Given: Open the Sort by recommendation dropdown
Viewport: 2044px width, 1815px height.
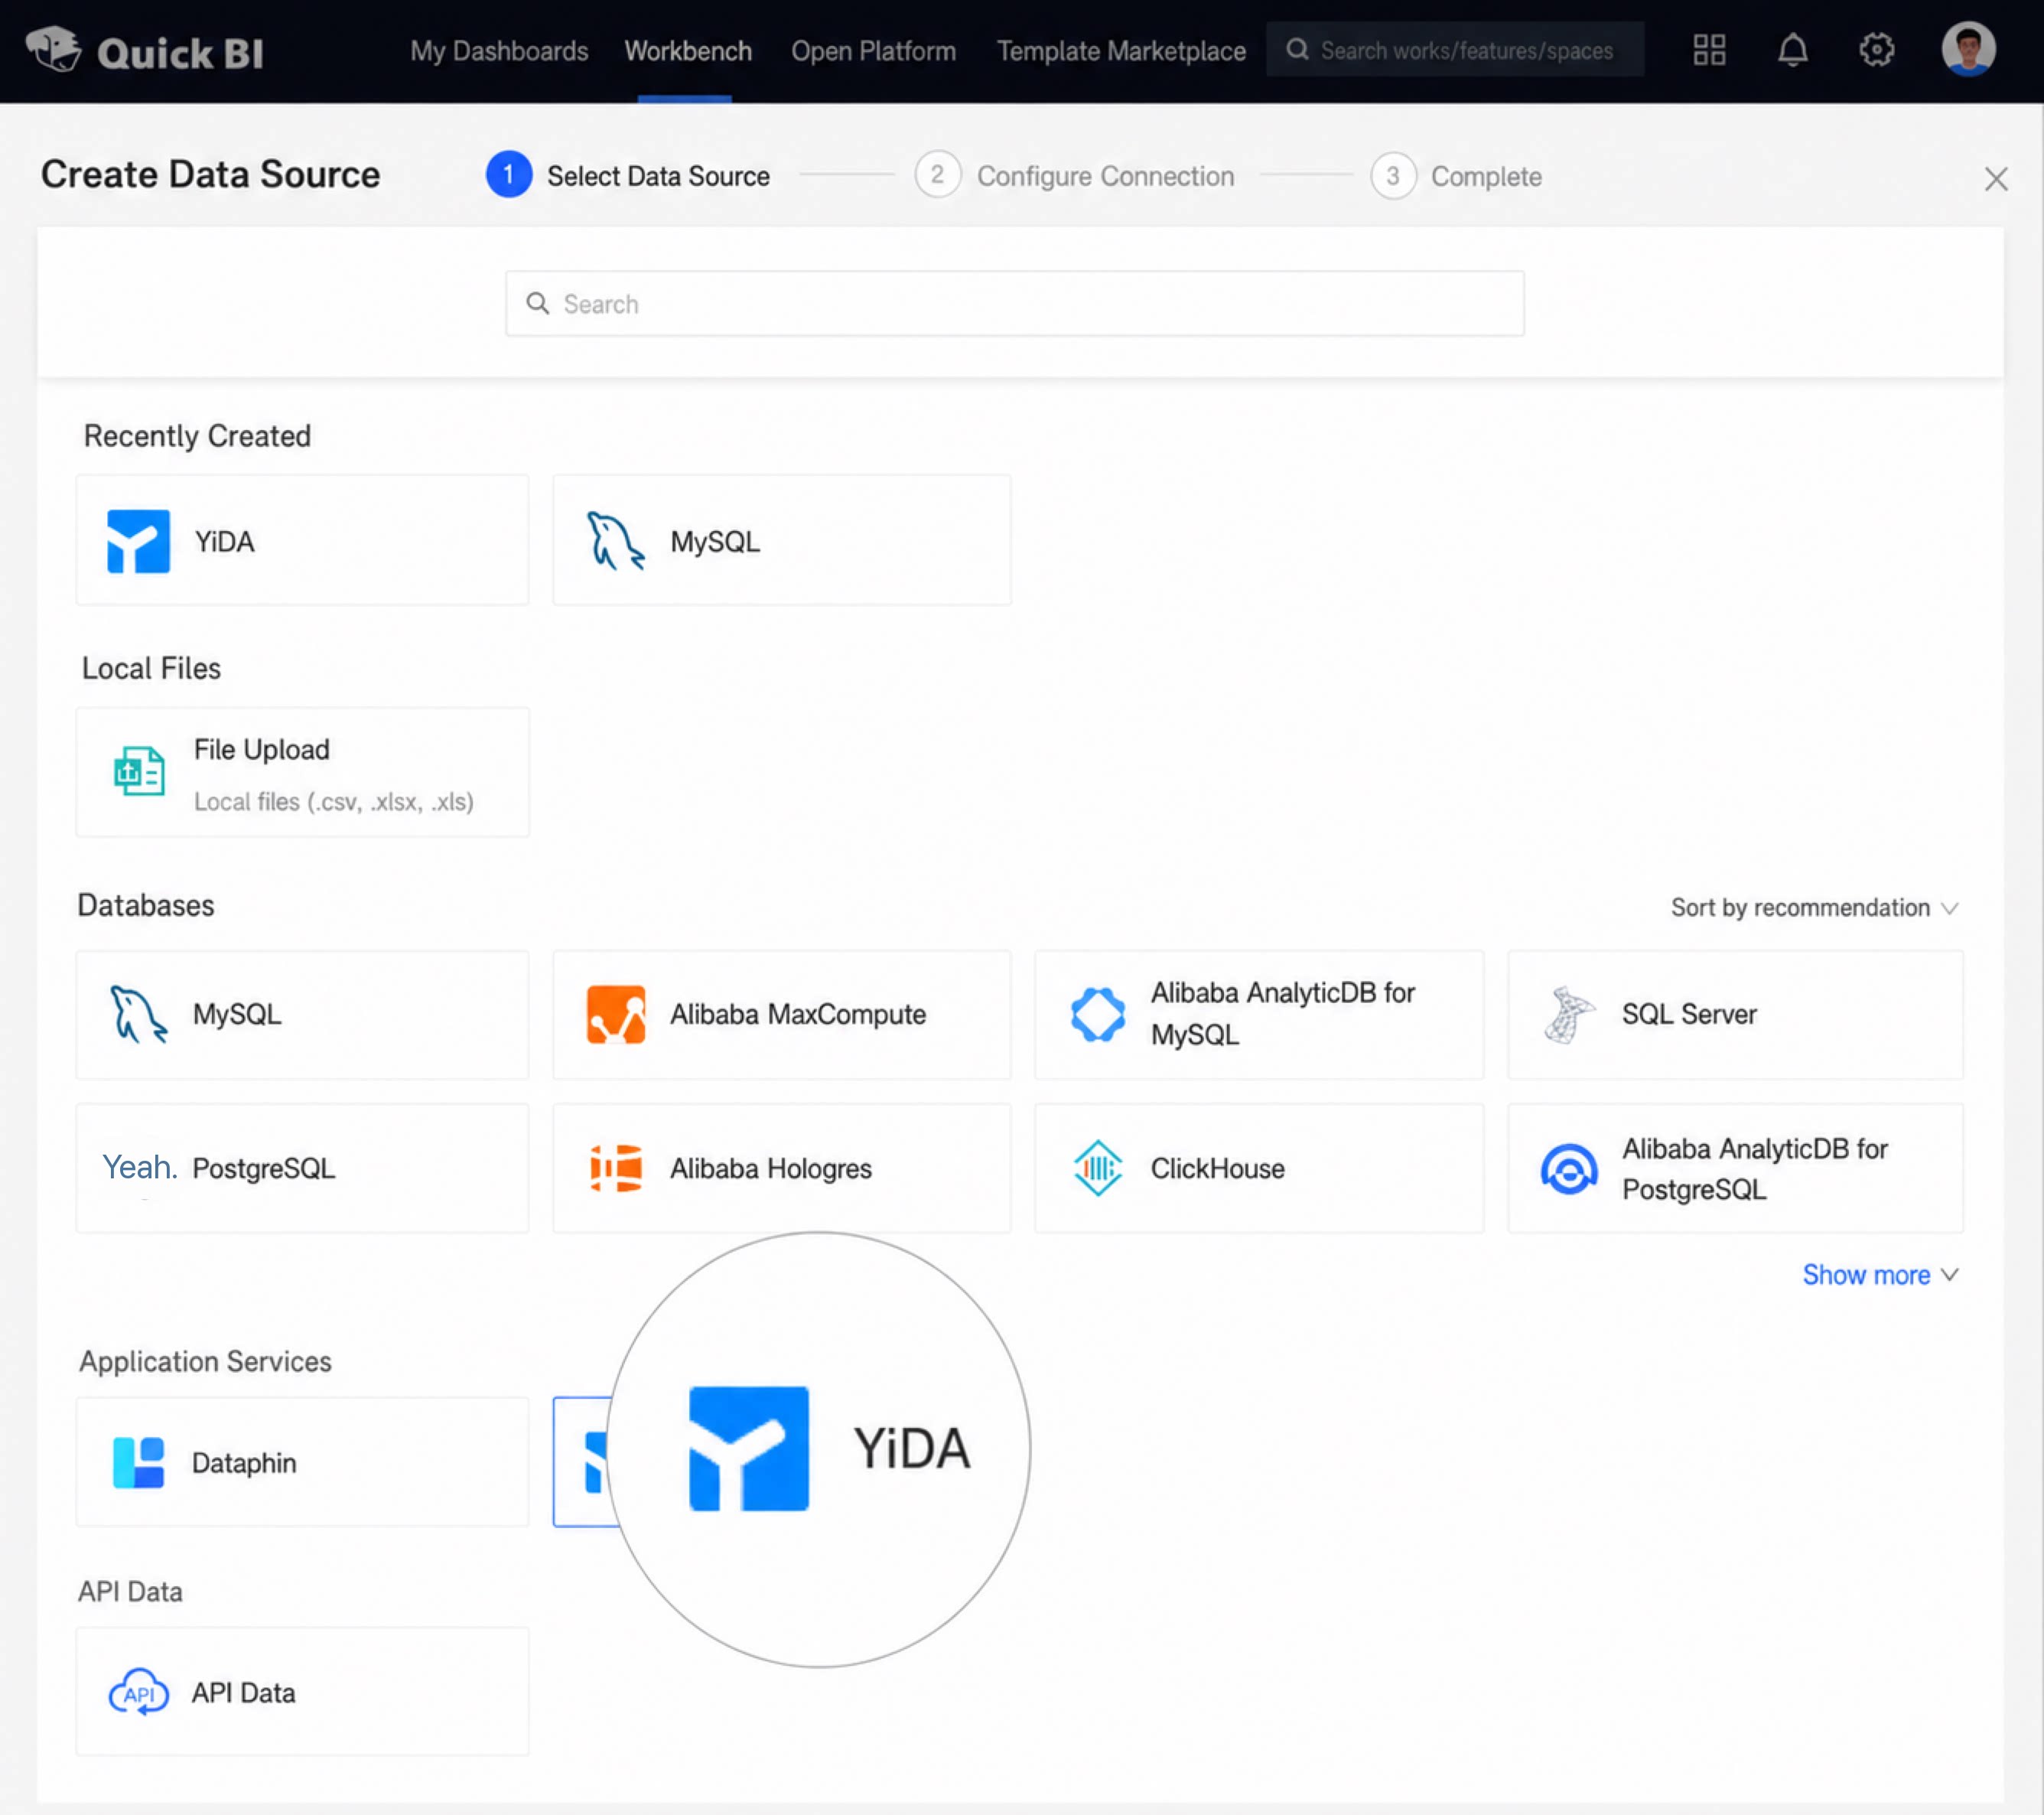Looking at the screenshot, I should tap(1813, 907).
